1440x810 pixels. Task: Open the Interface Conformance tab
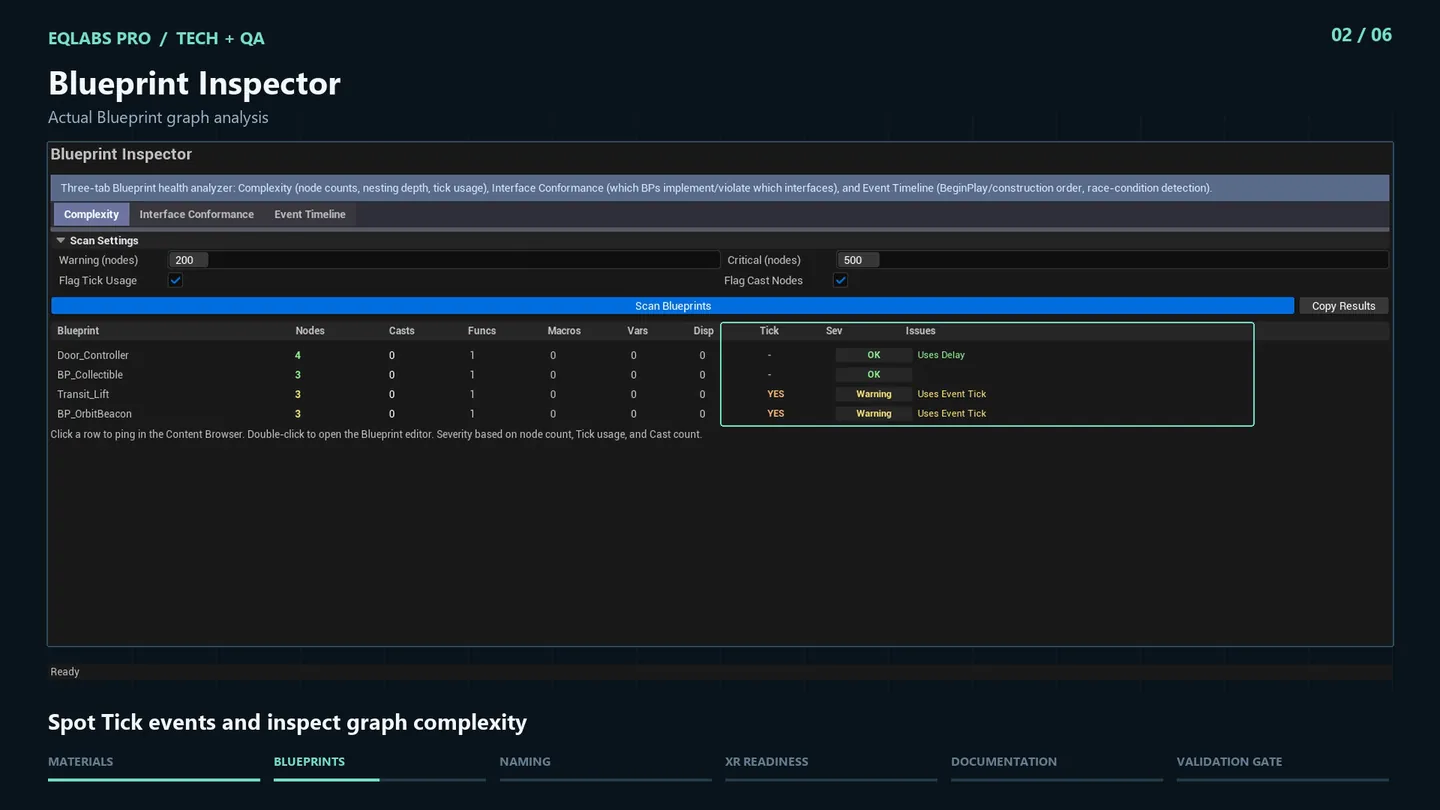coord(196,214)
